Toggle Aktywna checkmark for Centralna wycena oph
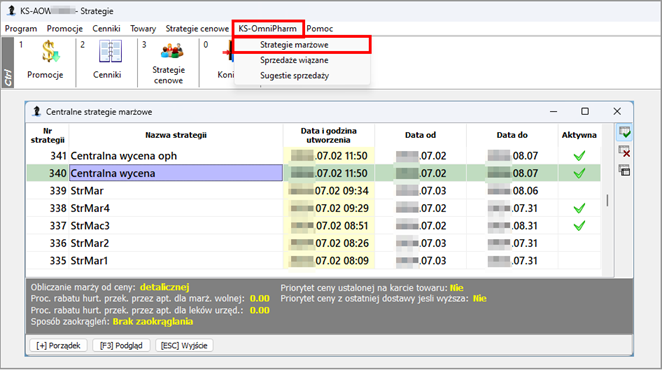Viewport: 662px width, 370px height. click(x=579, y=156)
